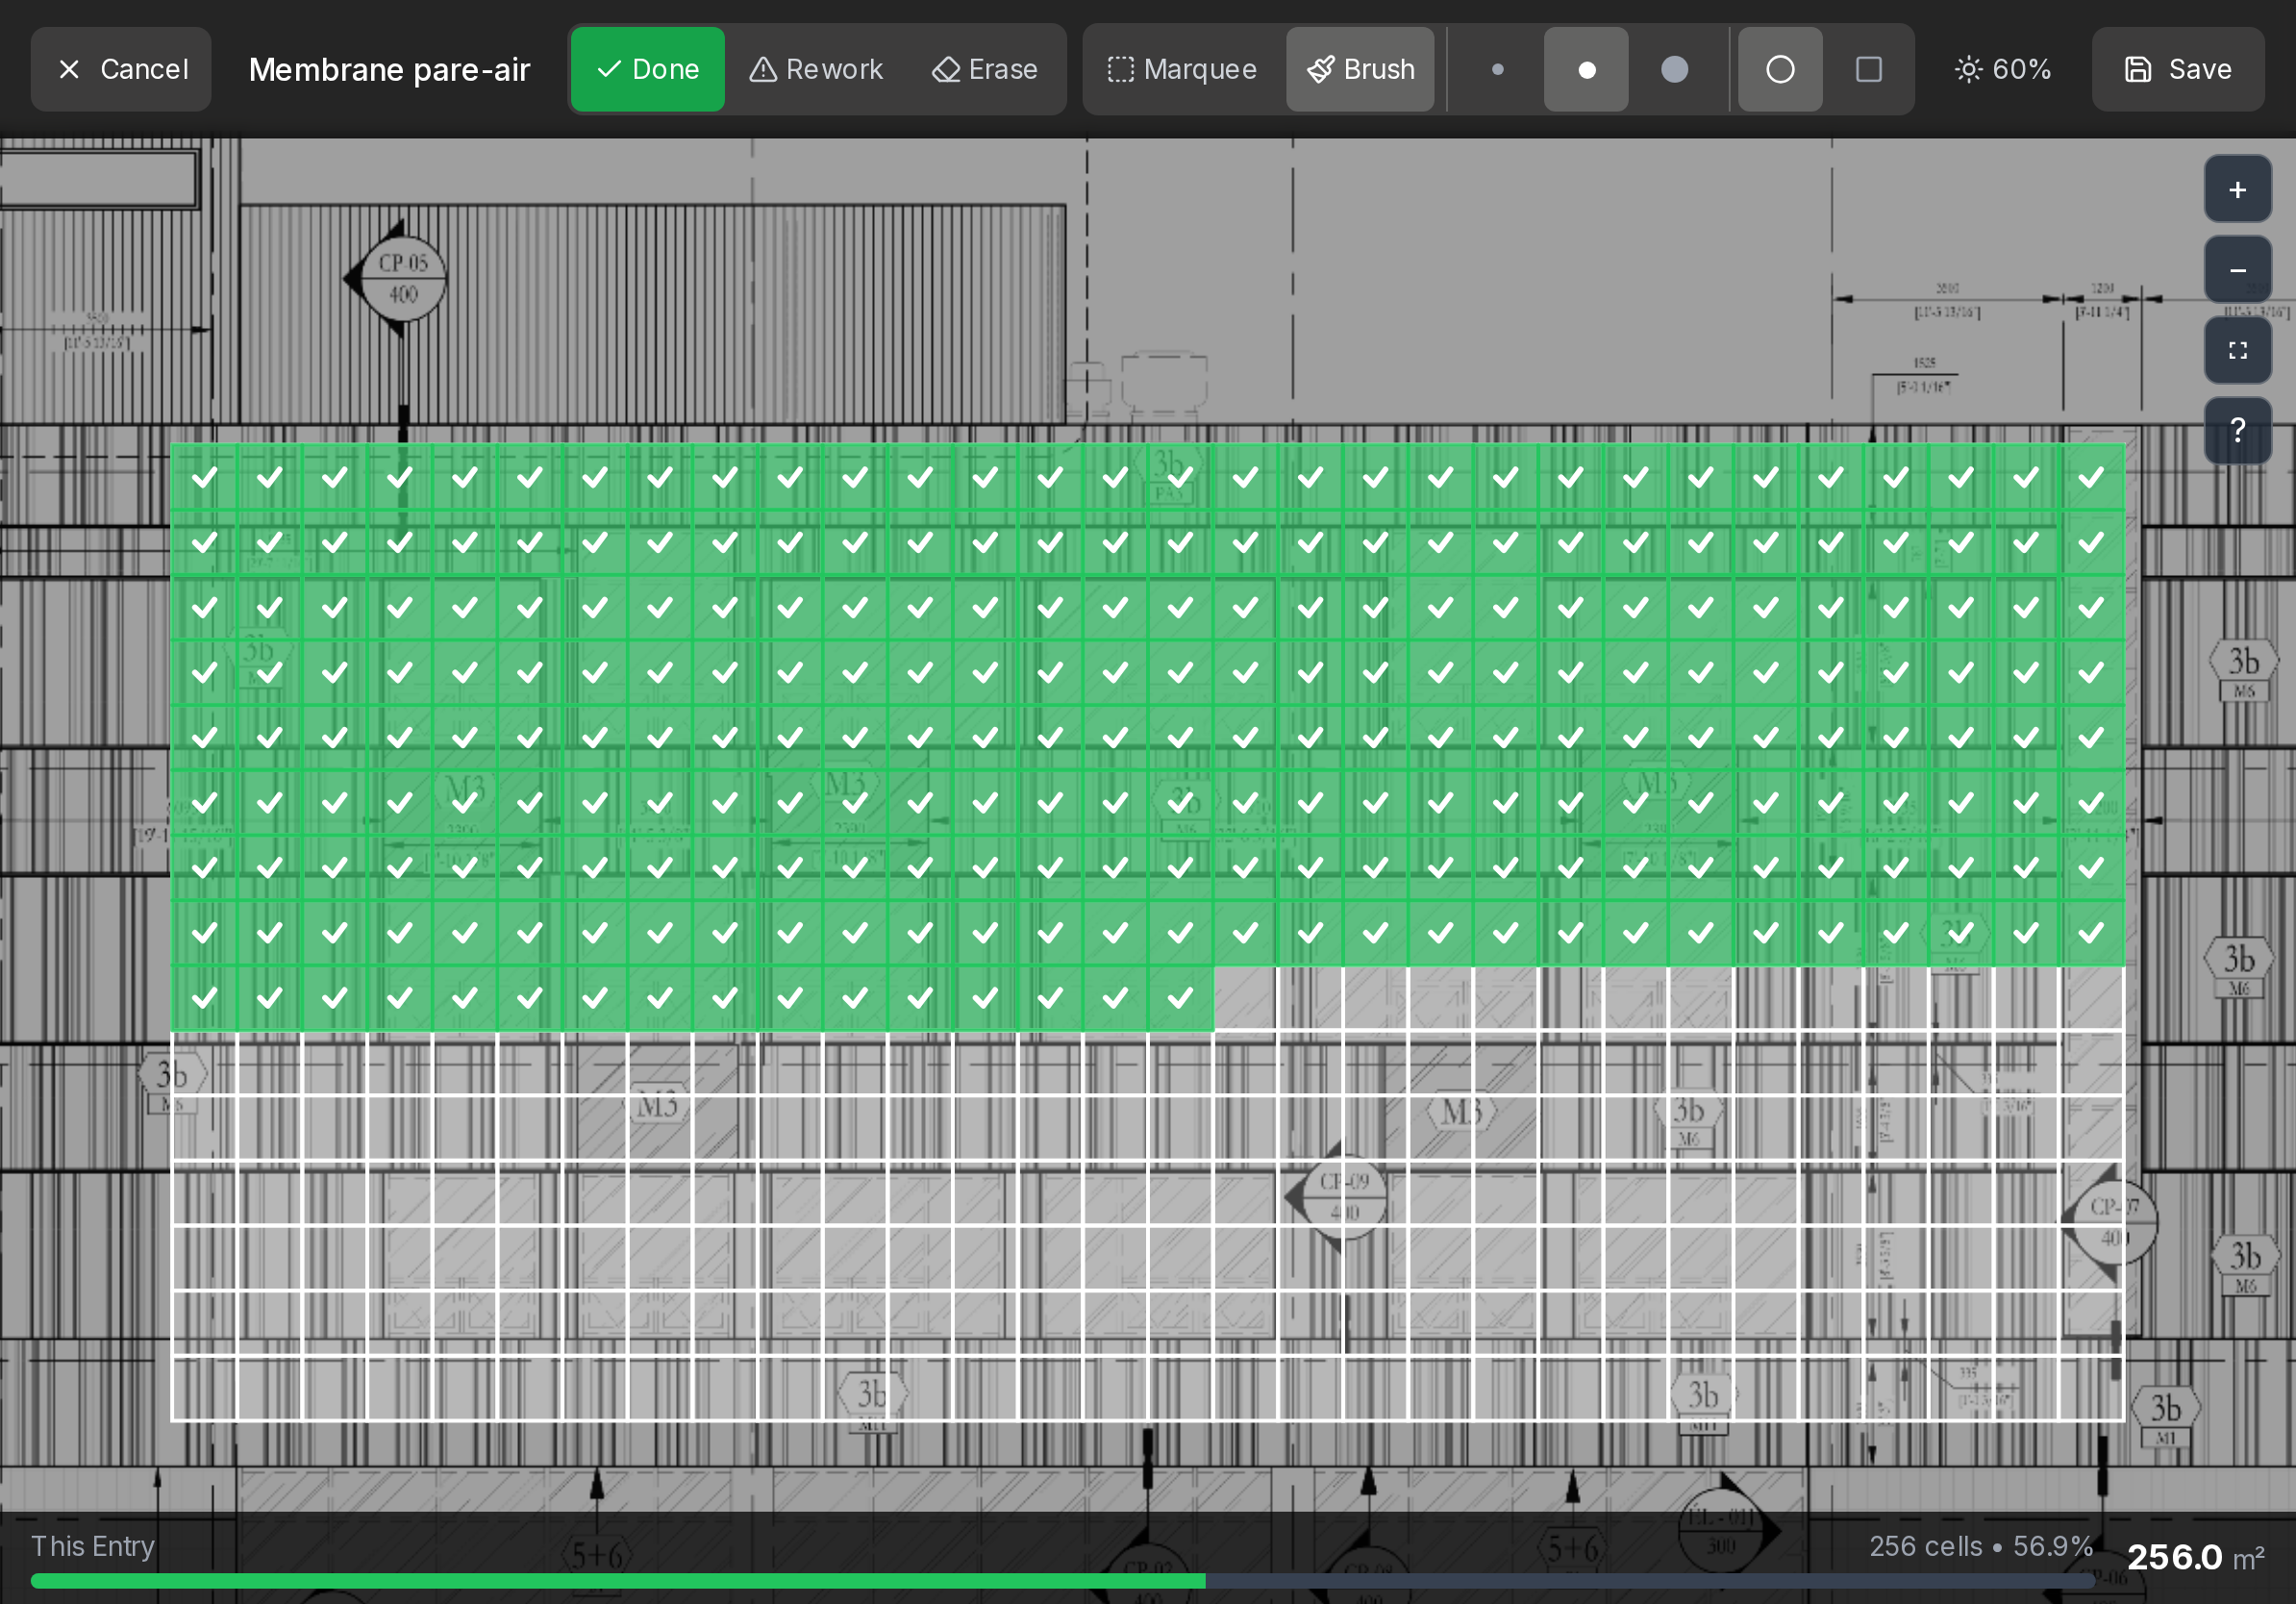
Task: Open the help question mark button
Action: coord(2238,430)
